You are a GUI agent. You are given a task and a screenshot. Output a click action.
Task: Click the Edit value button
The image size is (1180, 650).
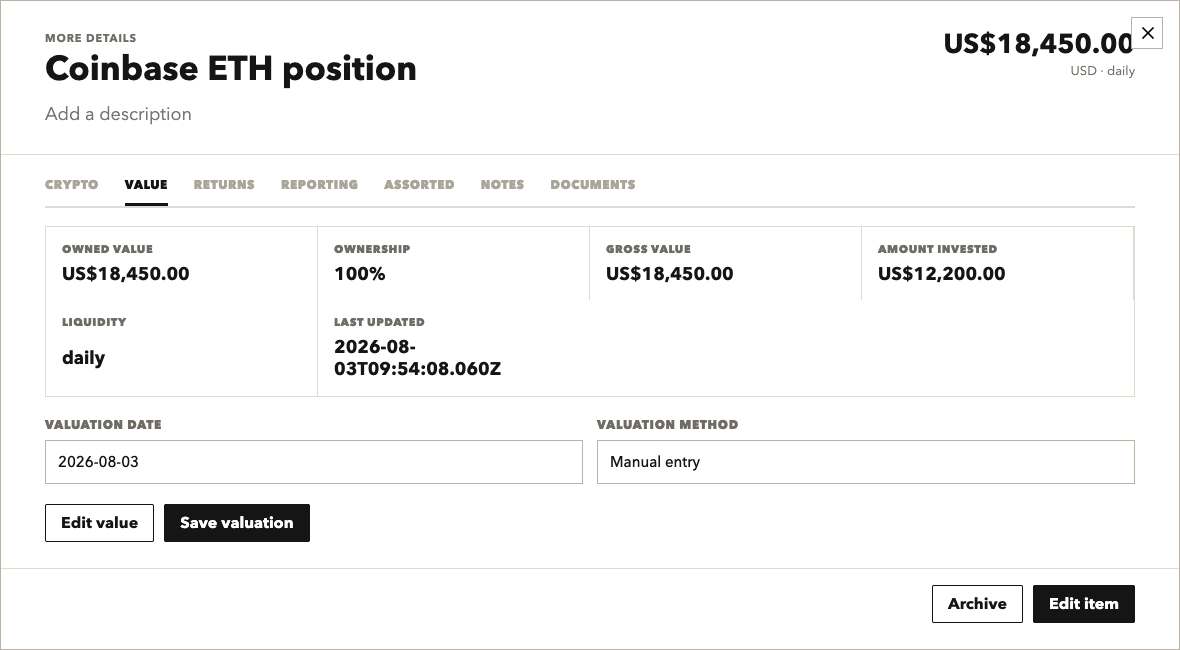pos(99,523)
